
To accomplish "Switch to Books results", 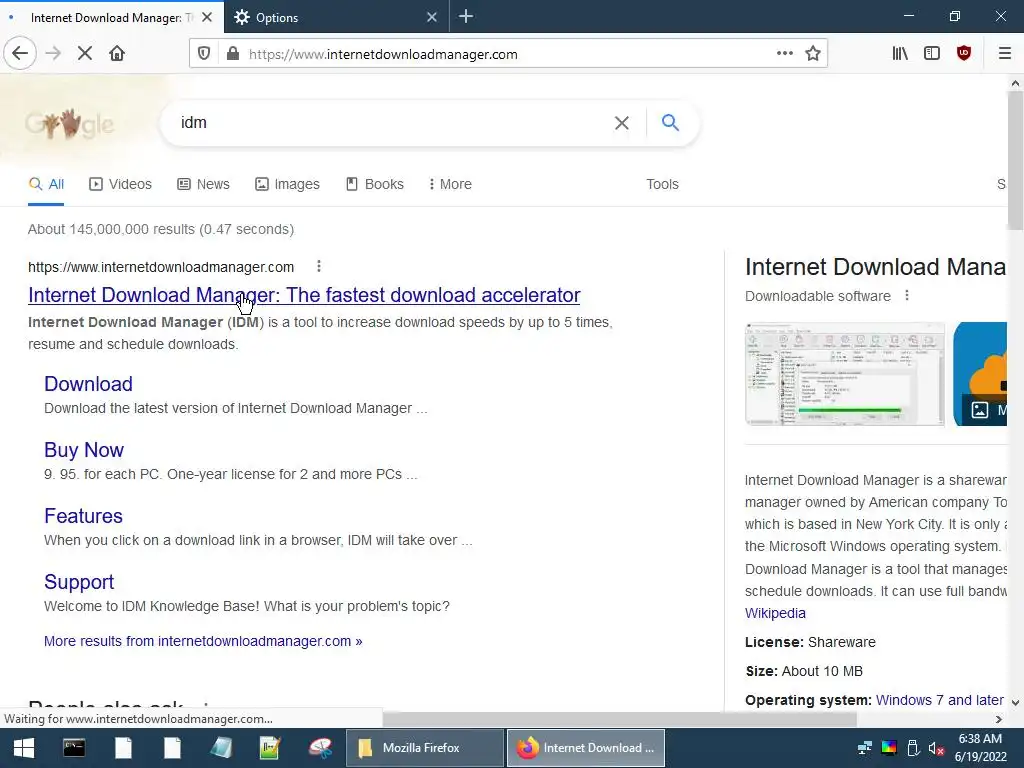I will click(x=375, y=184).
